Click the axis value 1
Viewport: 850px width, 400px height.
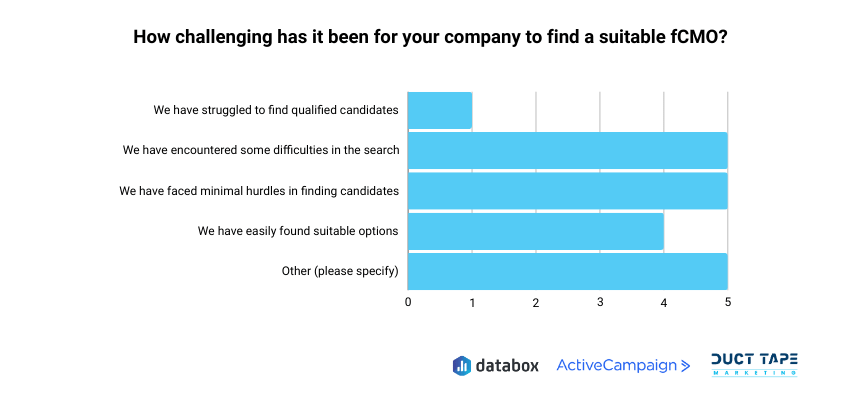tap(472, 303)
